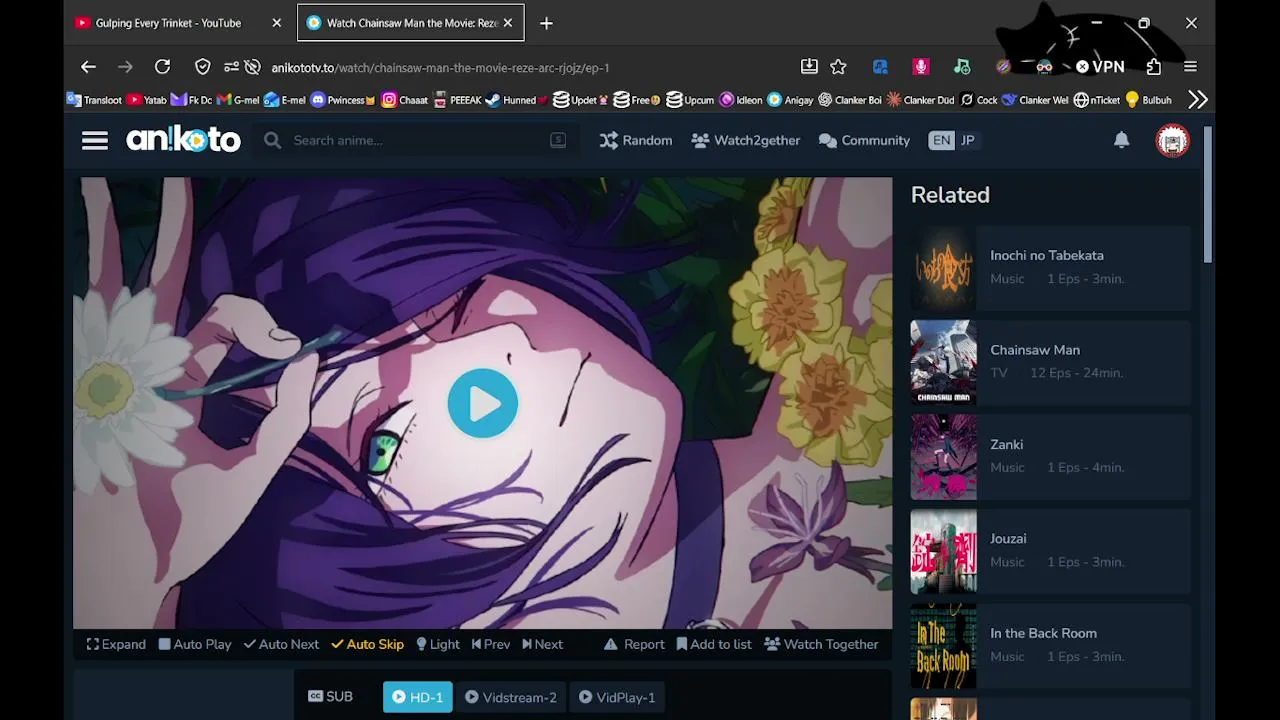Viewport: 1280px width, 720px height.
Task: Click the install/download page icon in address bar
Action: 809,67
